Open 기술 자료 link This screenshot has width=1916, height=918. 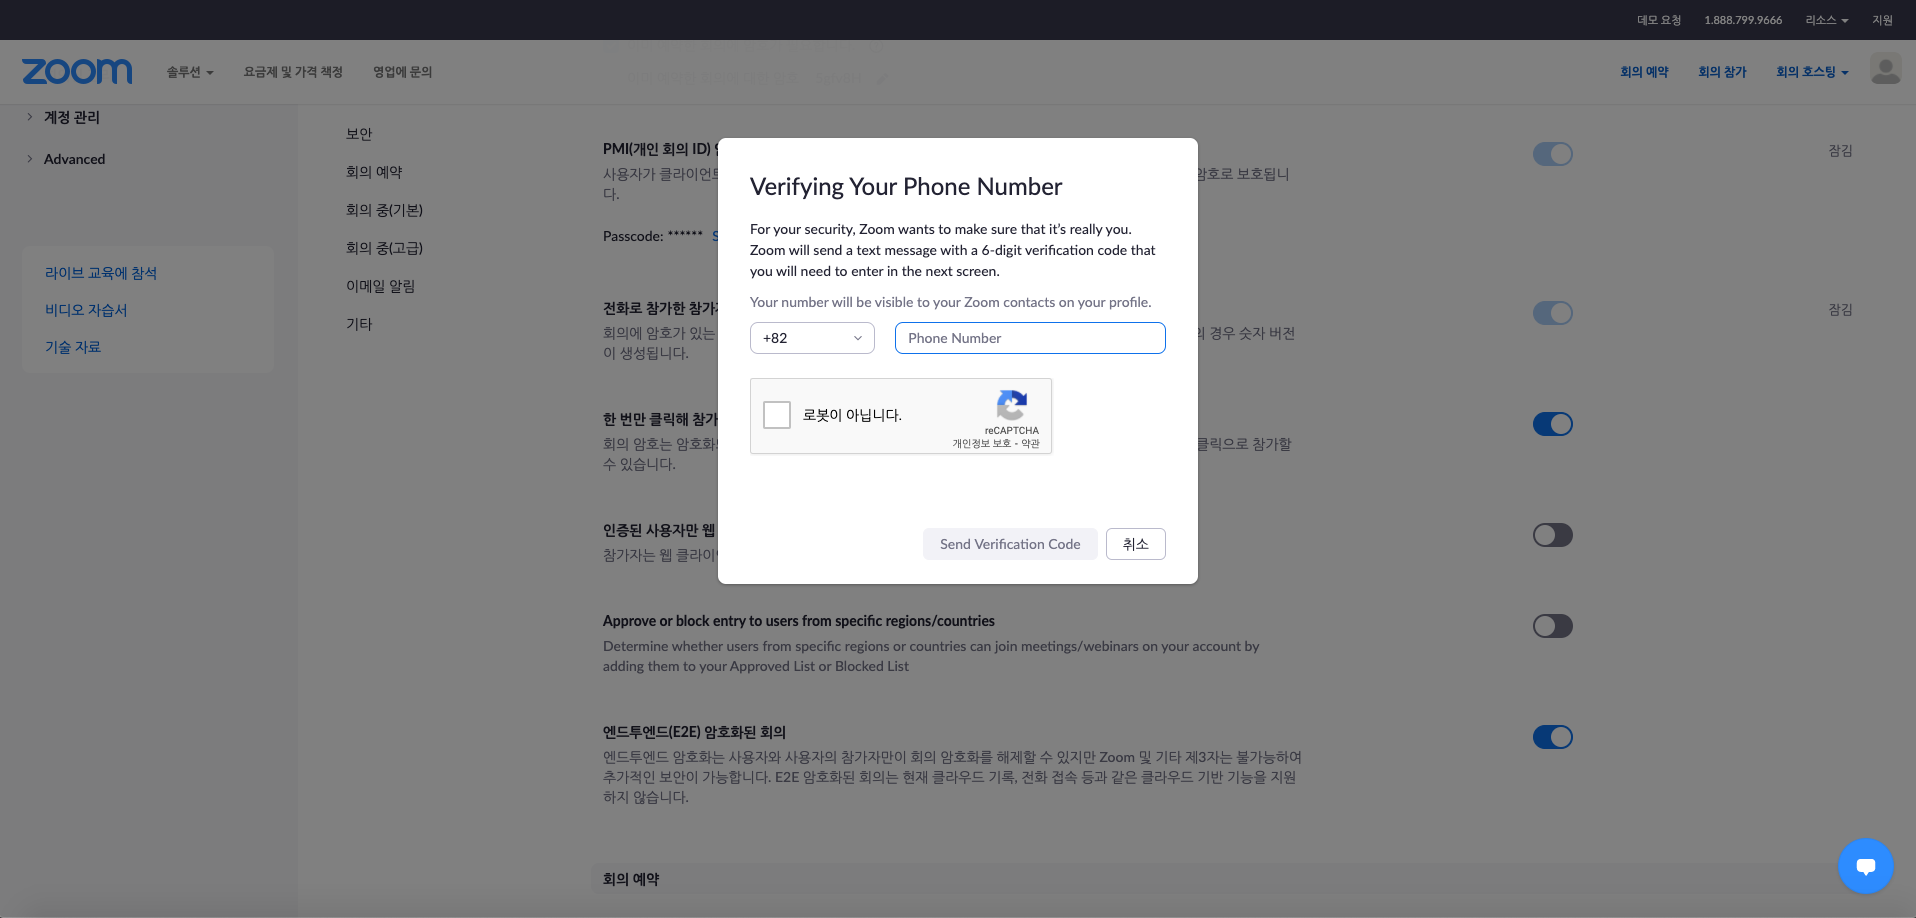[x=73, y=347]
